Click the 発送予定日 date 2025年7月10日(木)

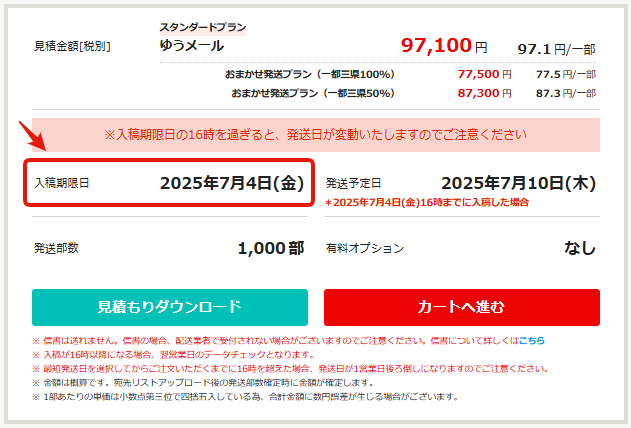click(x=518, y=183)
